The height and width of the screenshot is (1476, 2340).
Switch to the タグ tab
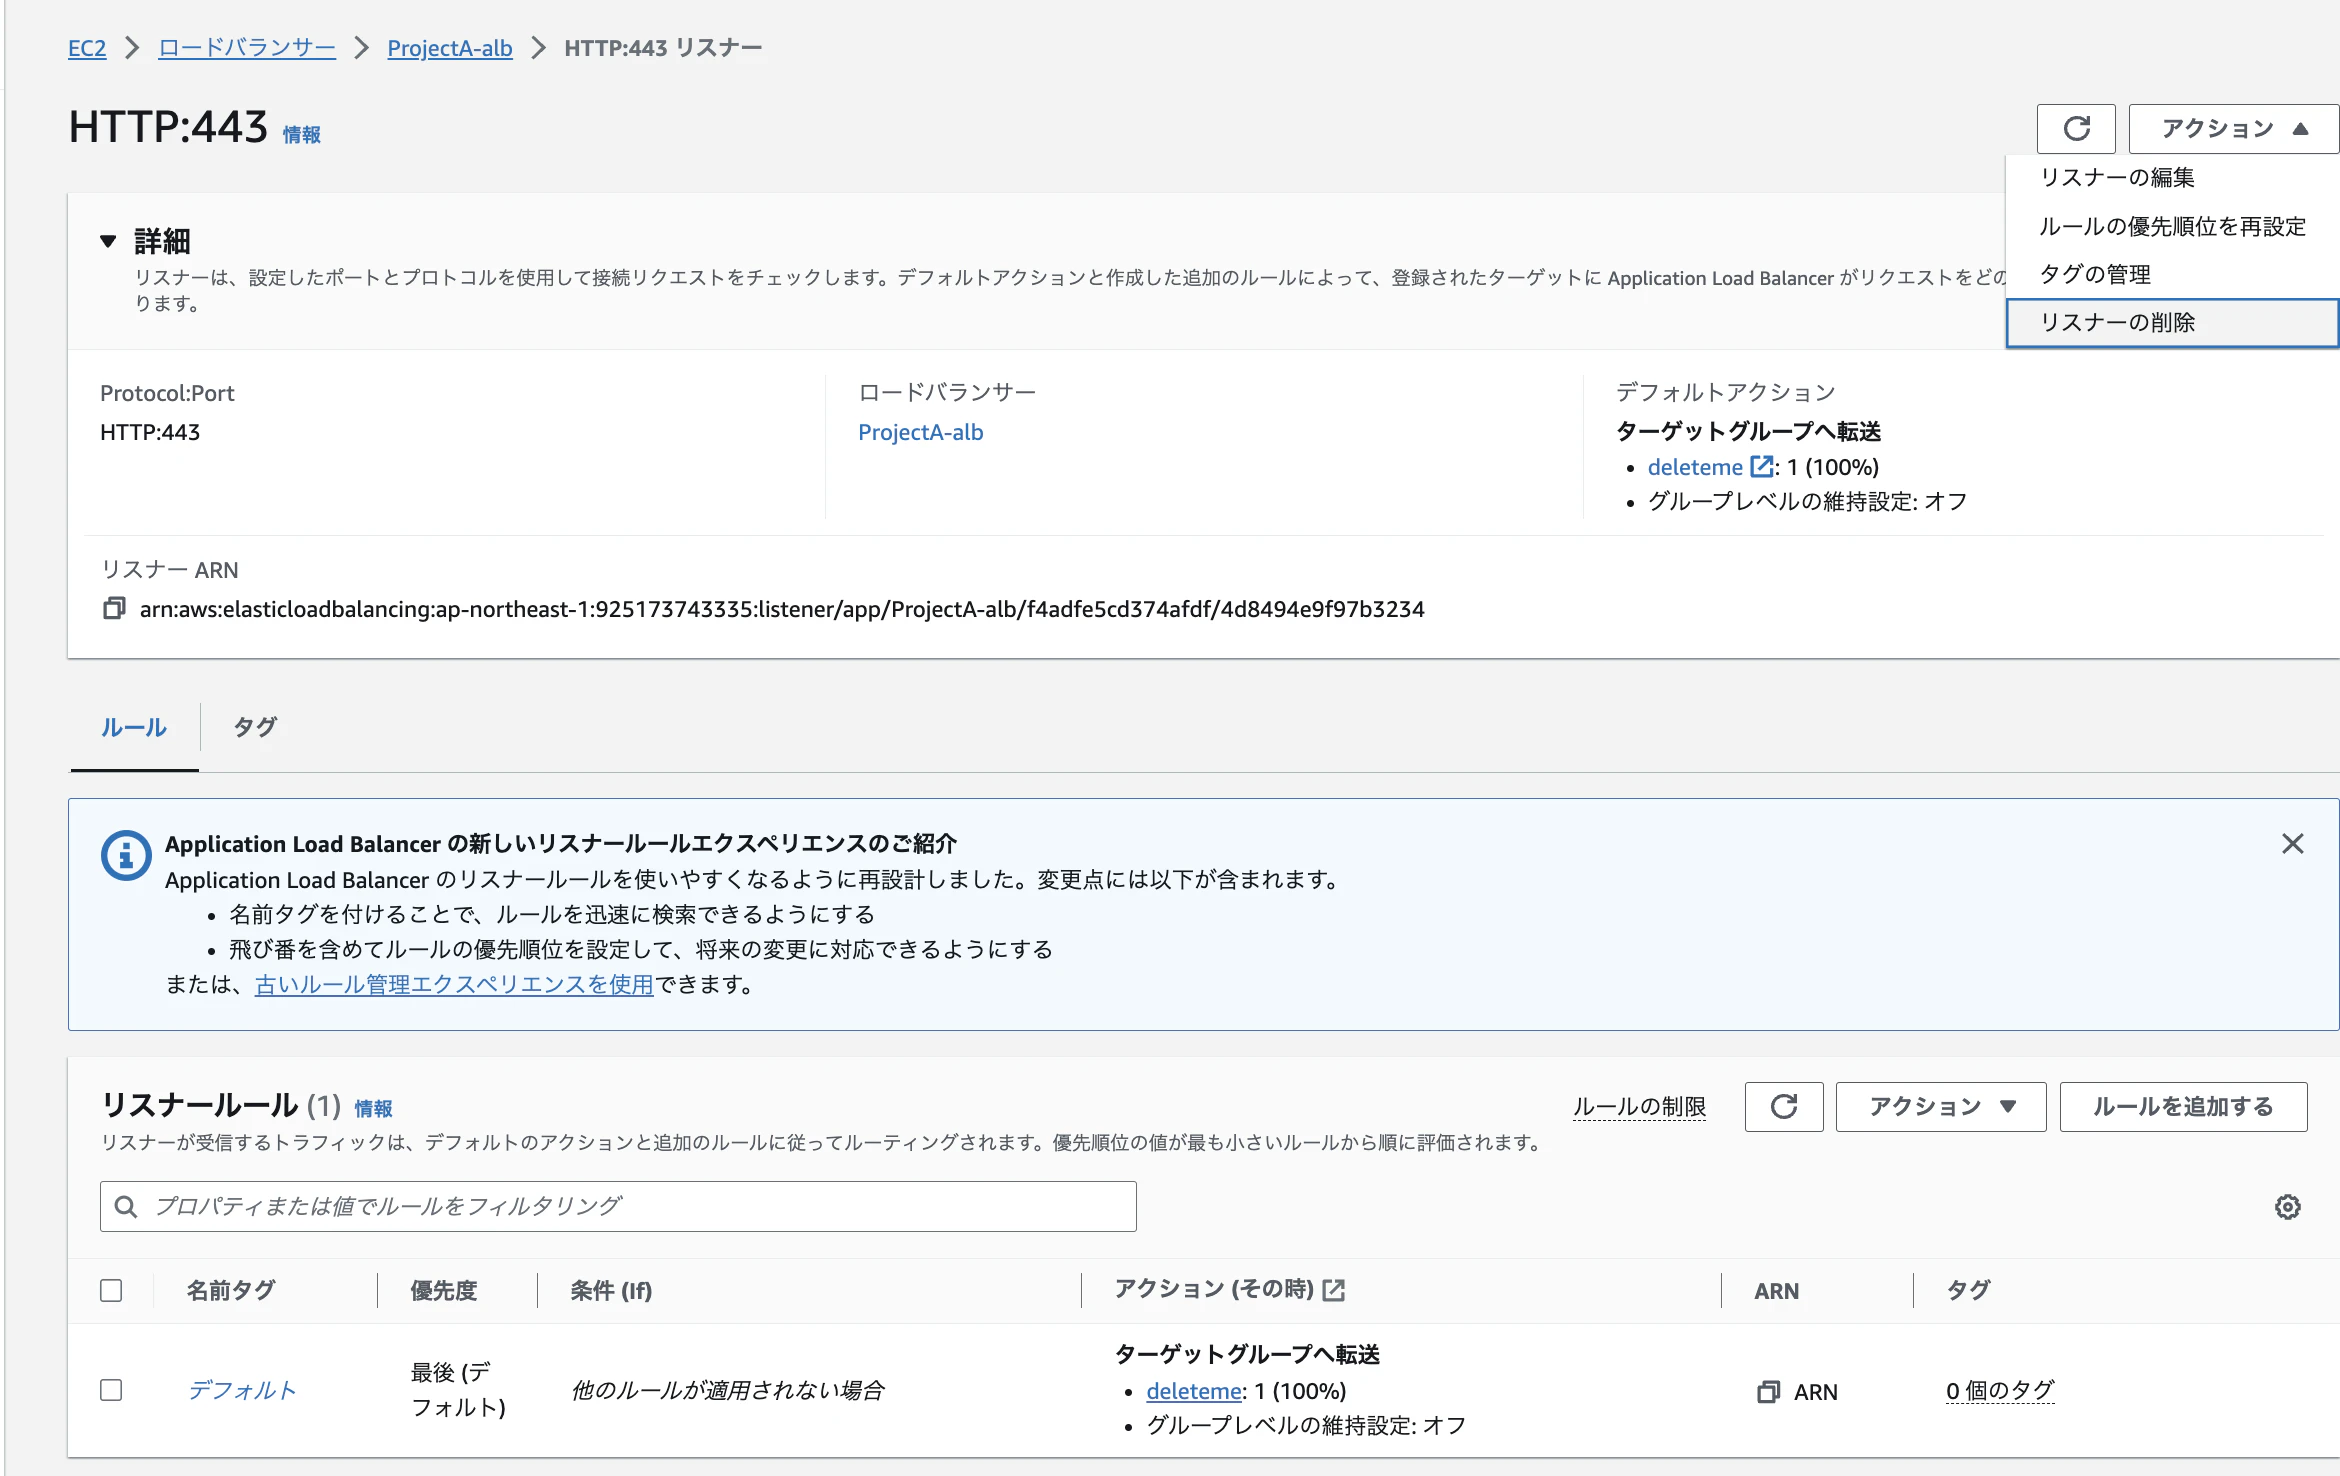tap(254, 727)
